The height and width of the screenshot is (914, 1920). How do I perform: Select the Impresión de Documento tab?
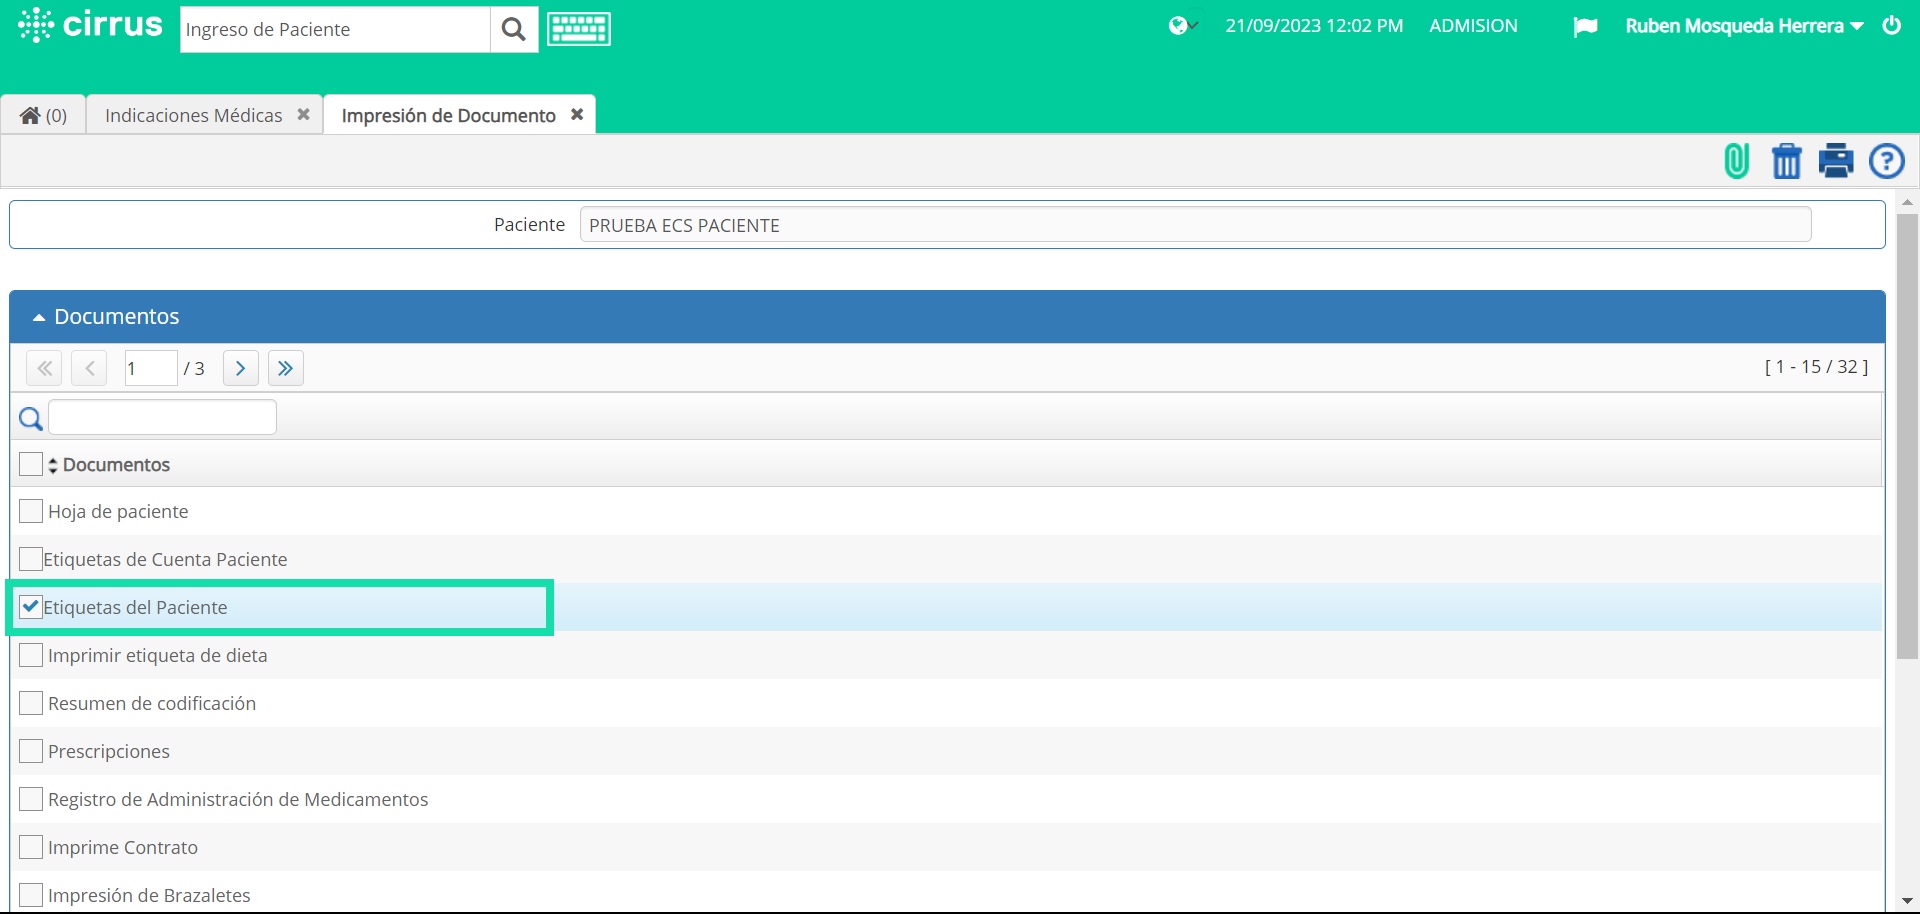click(447, 115)
